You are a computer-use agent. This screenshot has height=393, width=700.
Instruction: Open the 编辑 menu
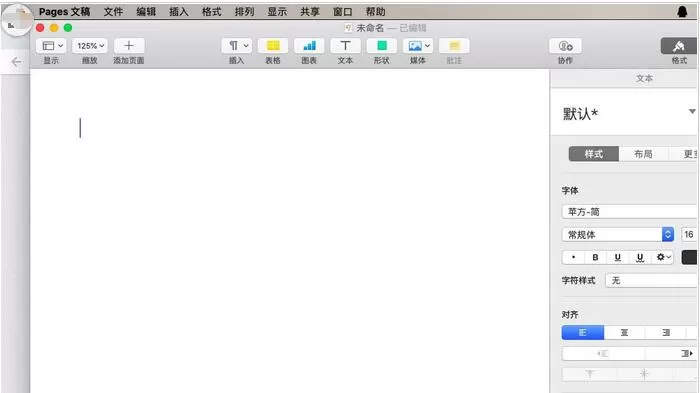click(x=146, y=12)
